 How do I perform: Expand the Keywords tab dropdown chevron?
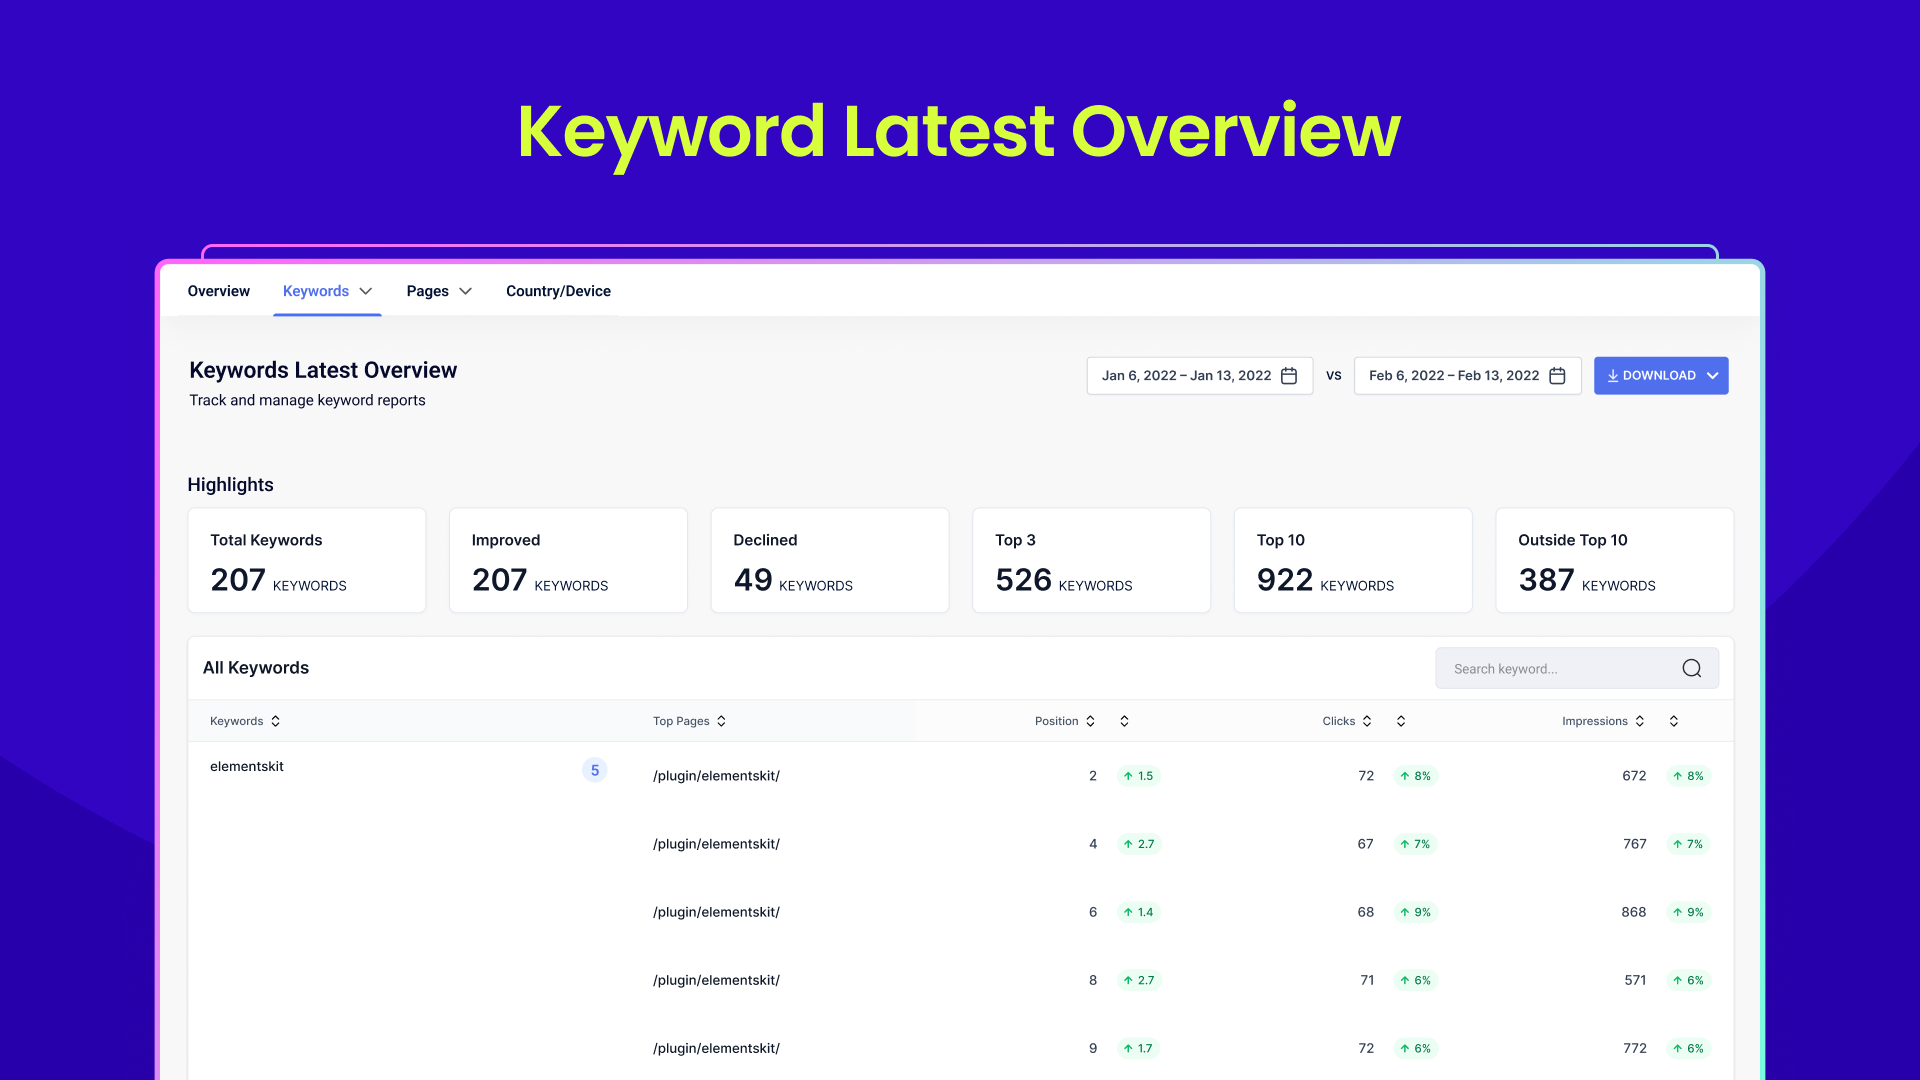[x=366, y=291]
